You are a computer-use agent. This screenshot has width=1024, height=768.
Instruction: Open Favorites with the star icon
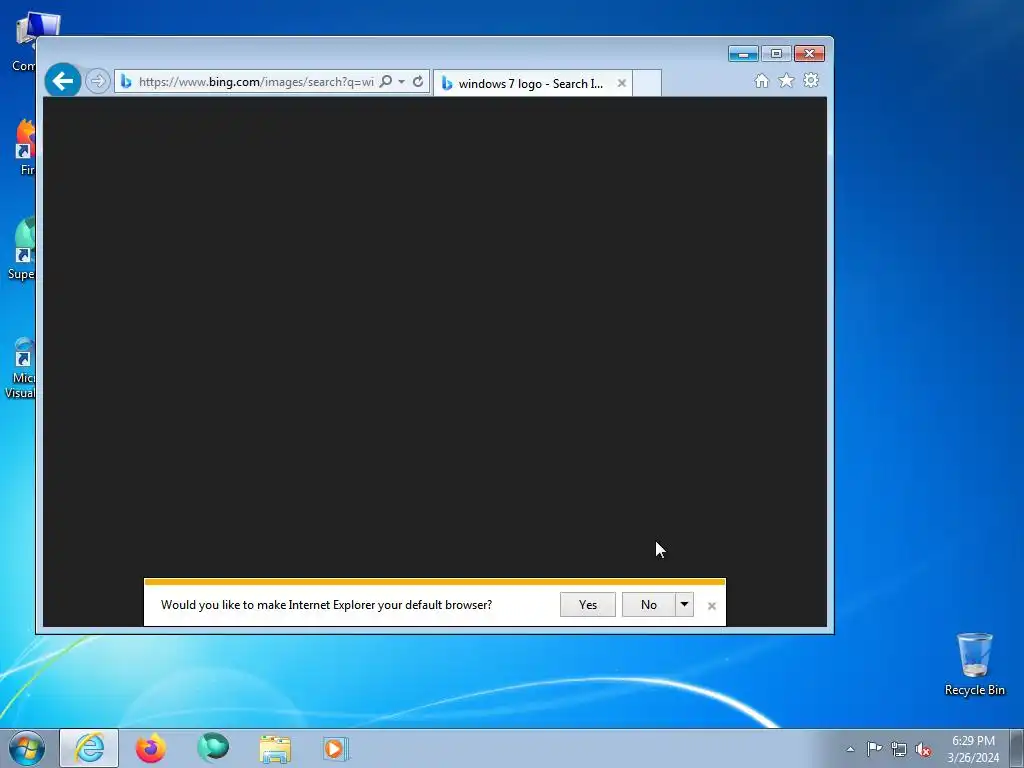(x=786, y=80)
